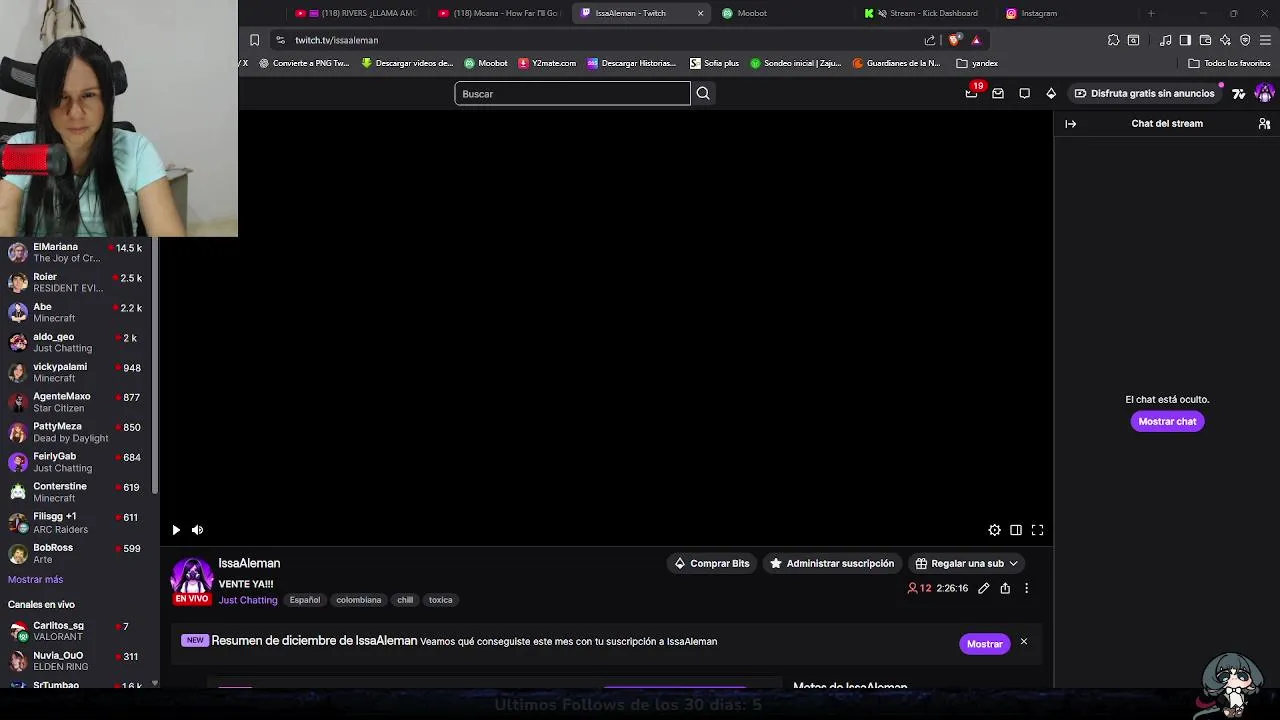Switch to the Moobot tab
Screen dimensions: 1280x720
(752, 13)
